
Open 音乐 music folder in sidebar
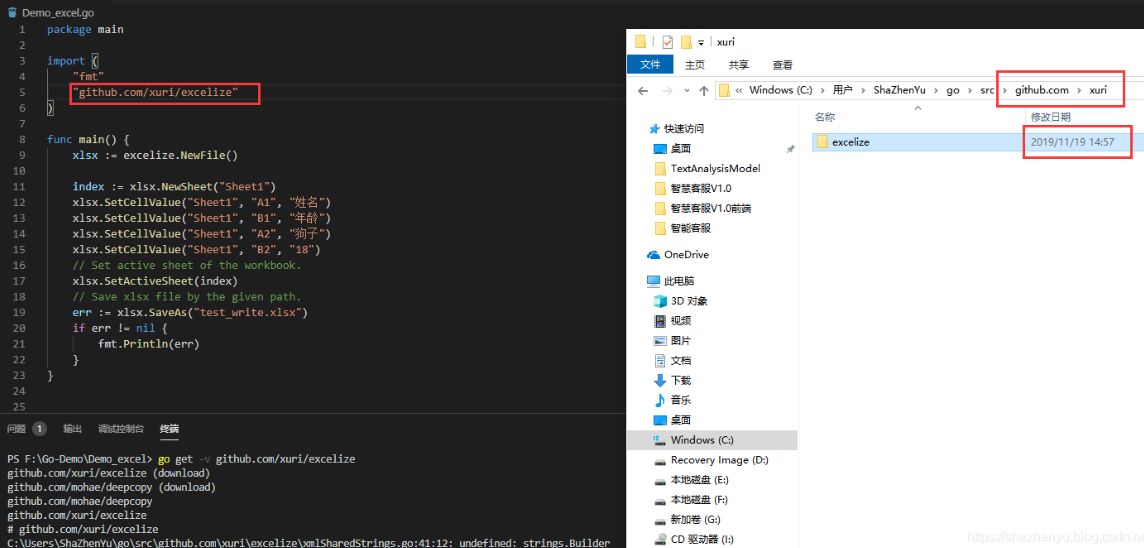(x=680, y=400)
